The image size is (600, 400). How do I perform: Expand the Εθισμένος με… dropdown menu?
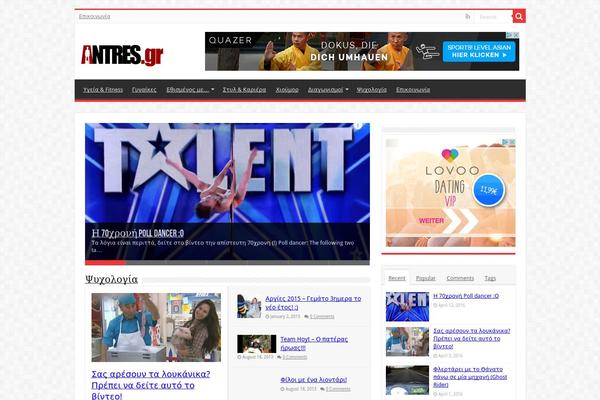coord(190,90)
